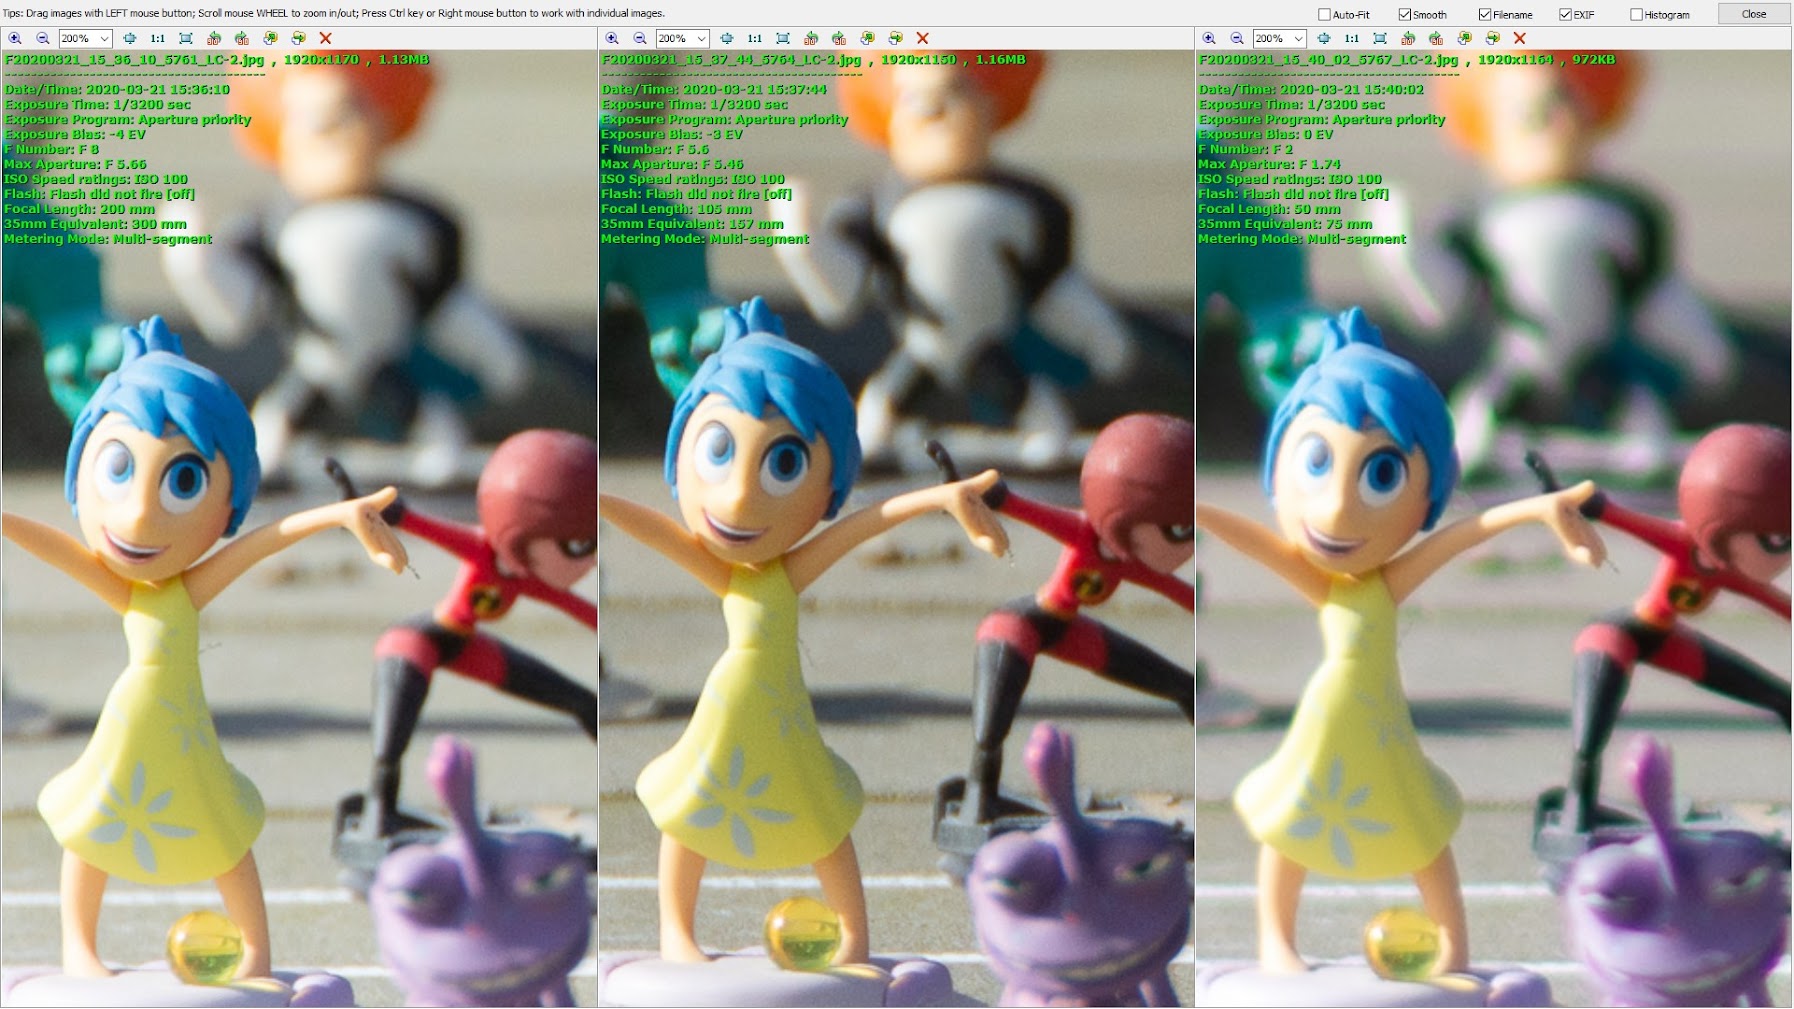This screenshot has width=1794, height=1009.
Task: Move the 5764 image to folder
Action: pyautogui.click(x=895, y=38)
